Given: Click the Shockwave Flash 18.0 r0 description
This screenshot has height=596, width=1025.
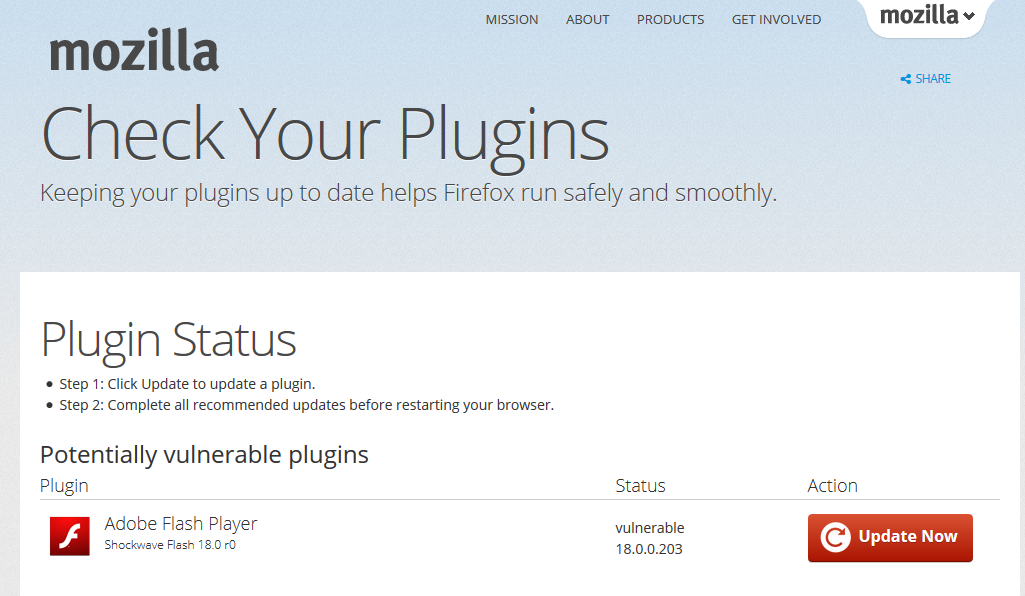Looking at the screenshot, I should point(170,545).
